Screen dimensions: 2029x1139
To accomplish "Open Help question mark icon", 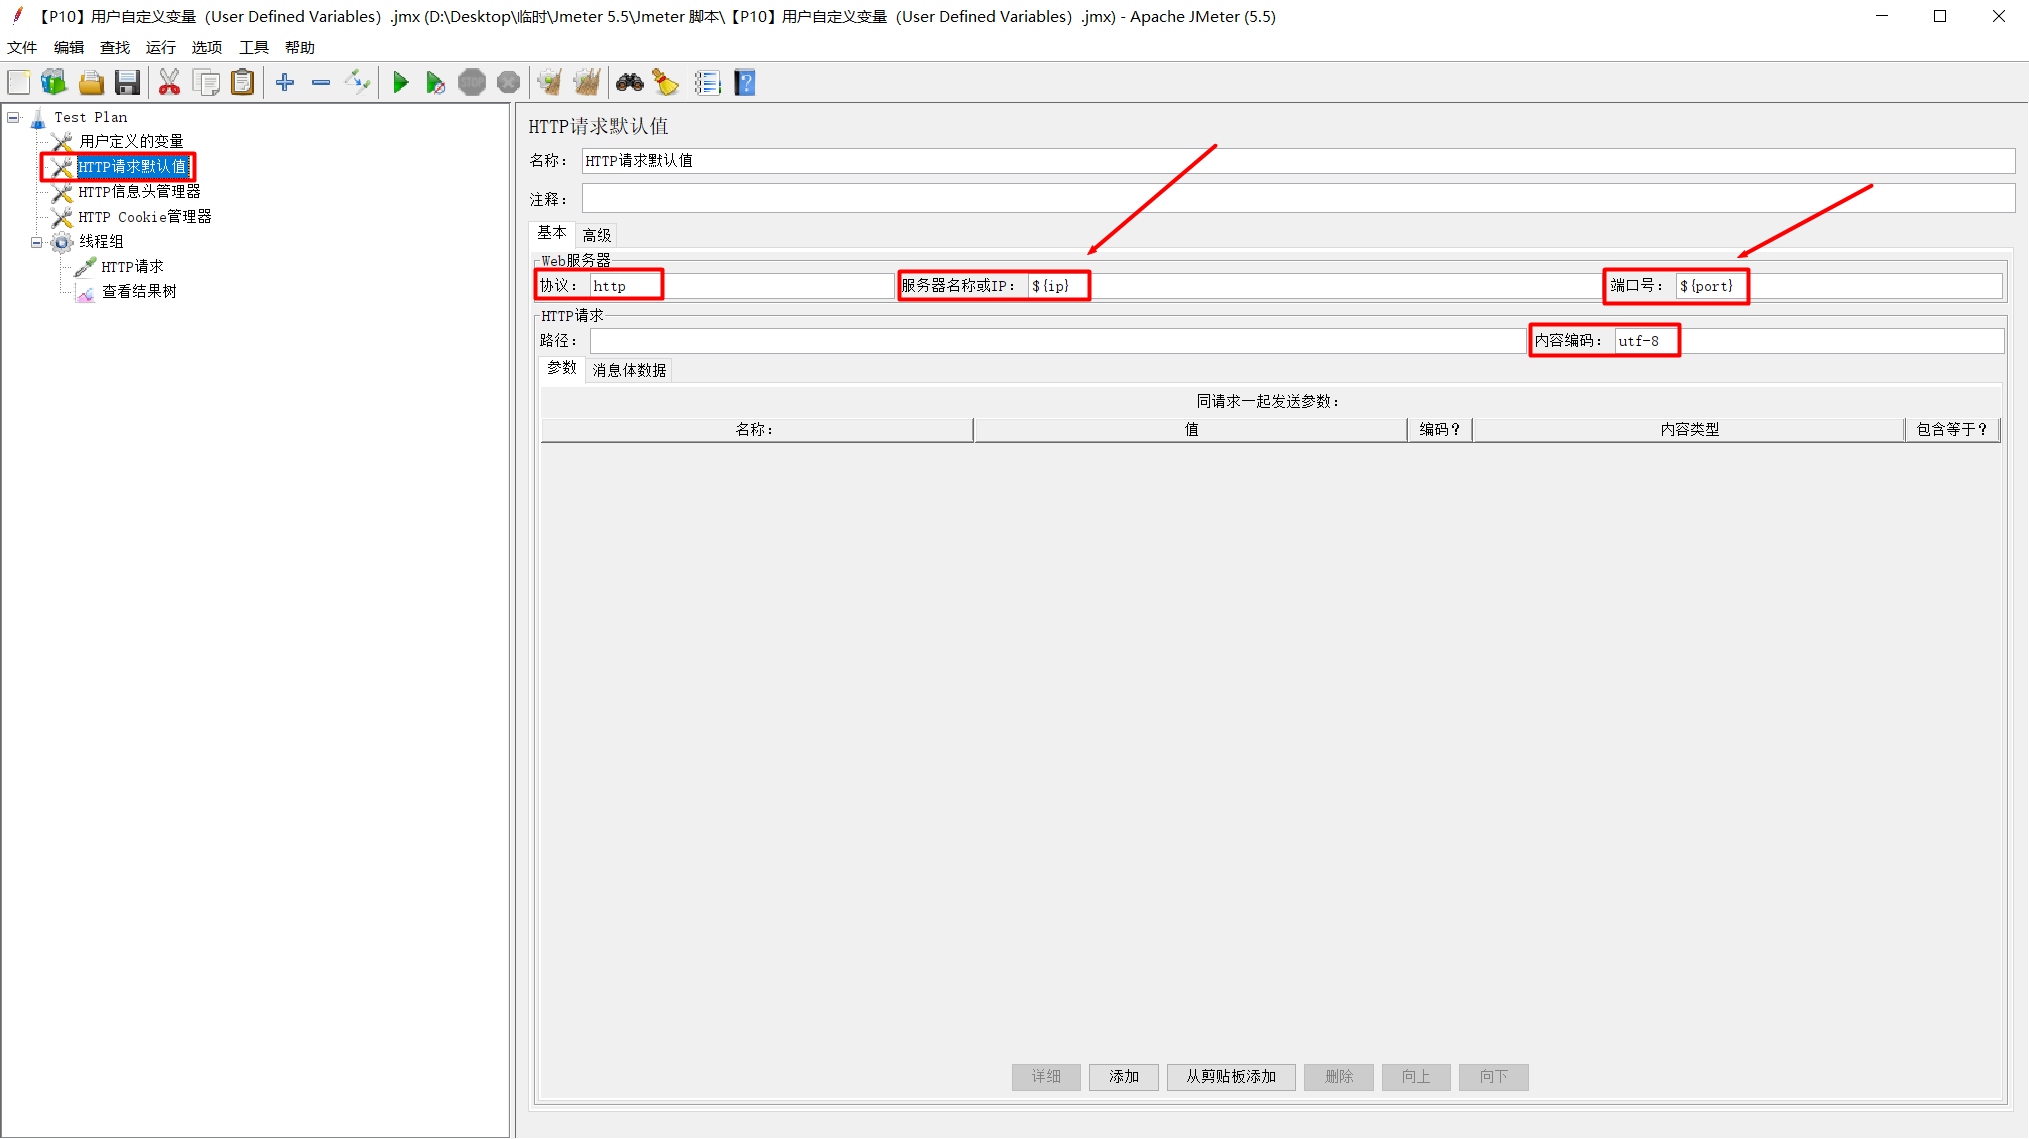I will [745, 83].
